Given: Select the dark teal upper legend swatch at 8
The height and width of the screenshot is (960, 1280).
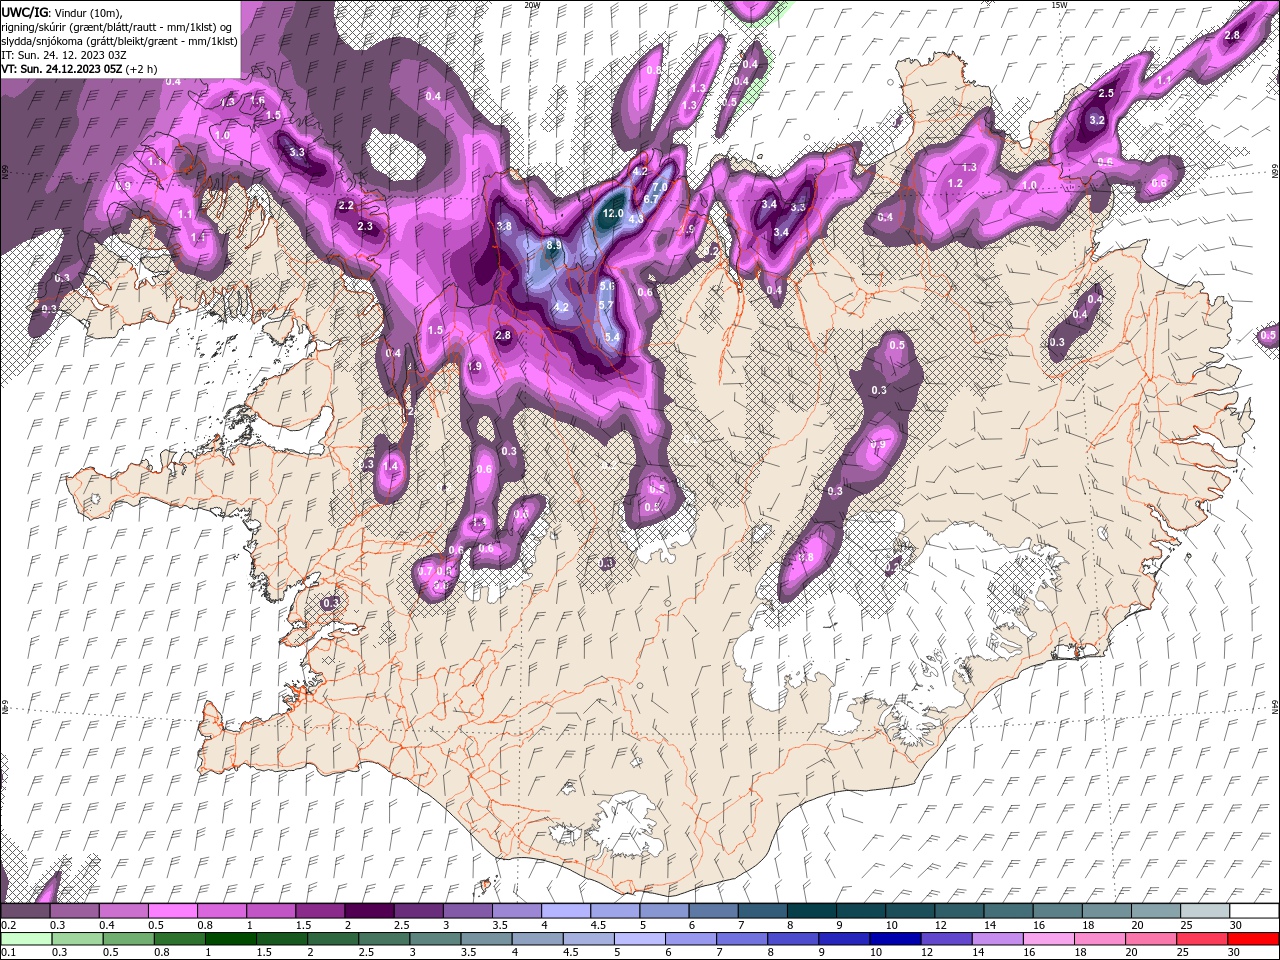Looking at the screenshot, I should pyautogui.click(x=811, y=911).
